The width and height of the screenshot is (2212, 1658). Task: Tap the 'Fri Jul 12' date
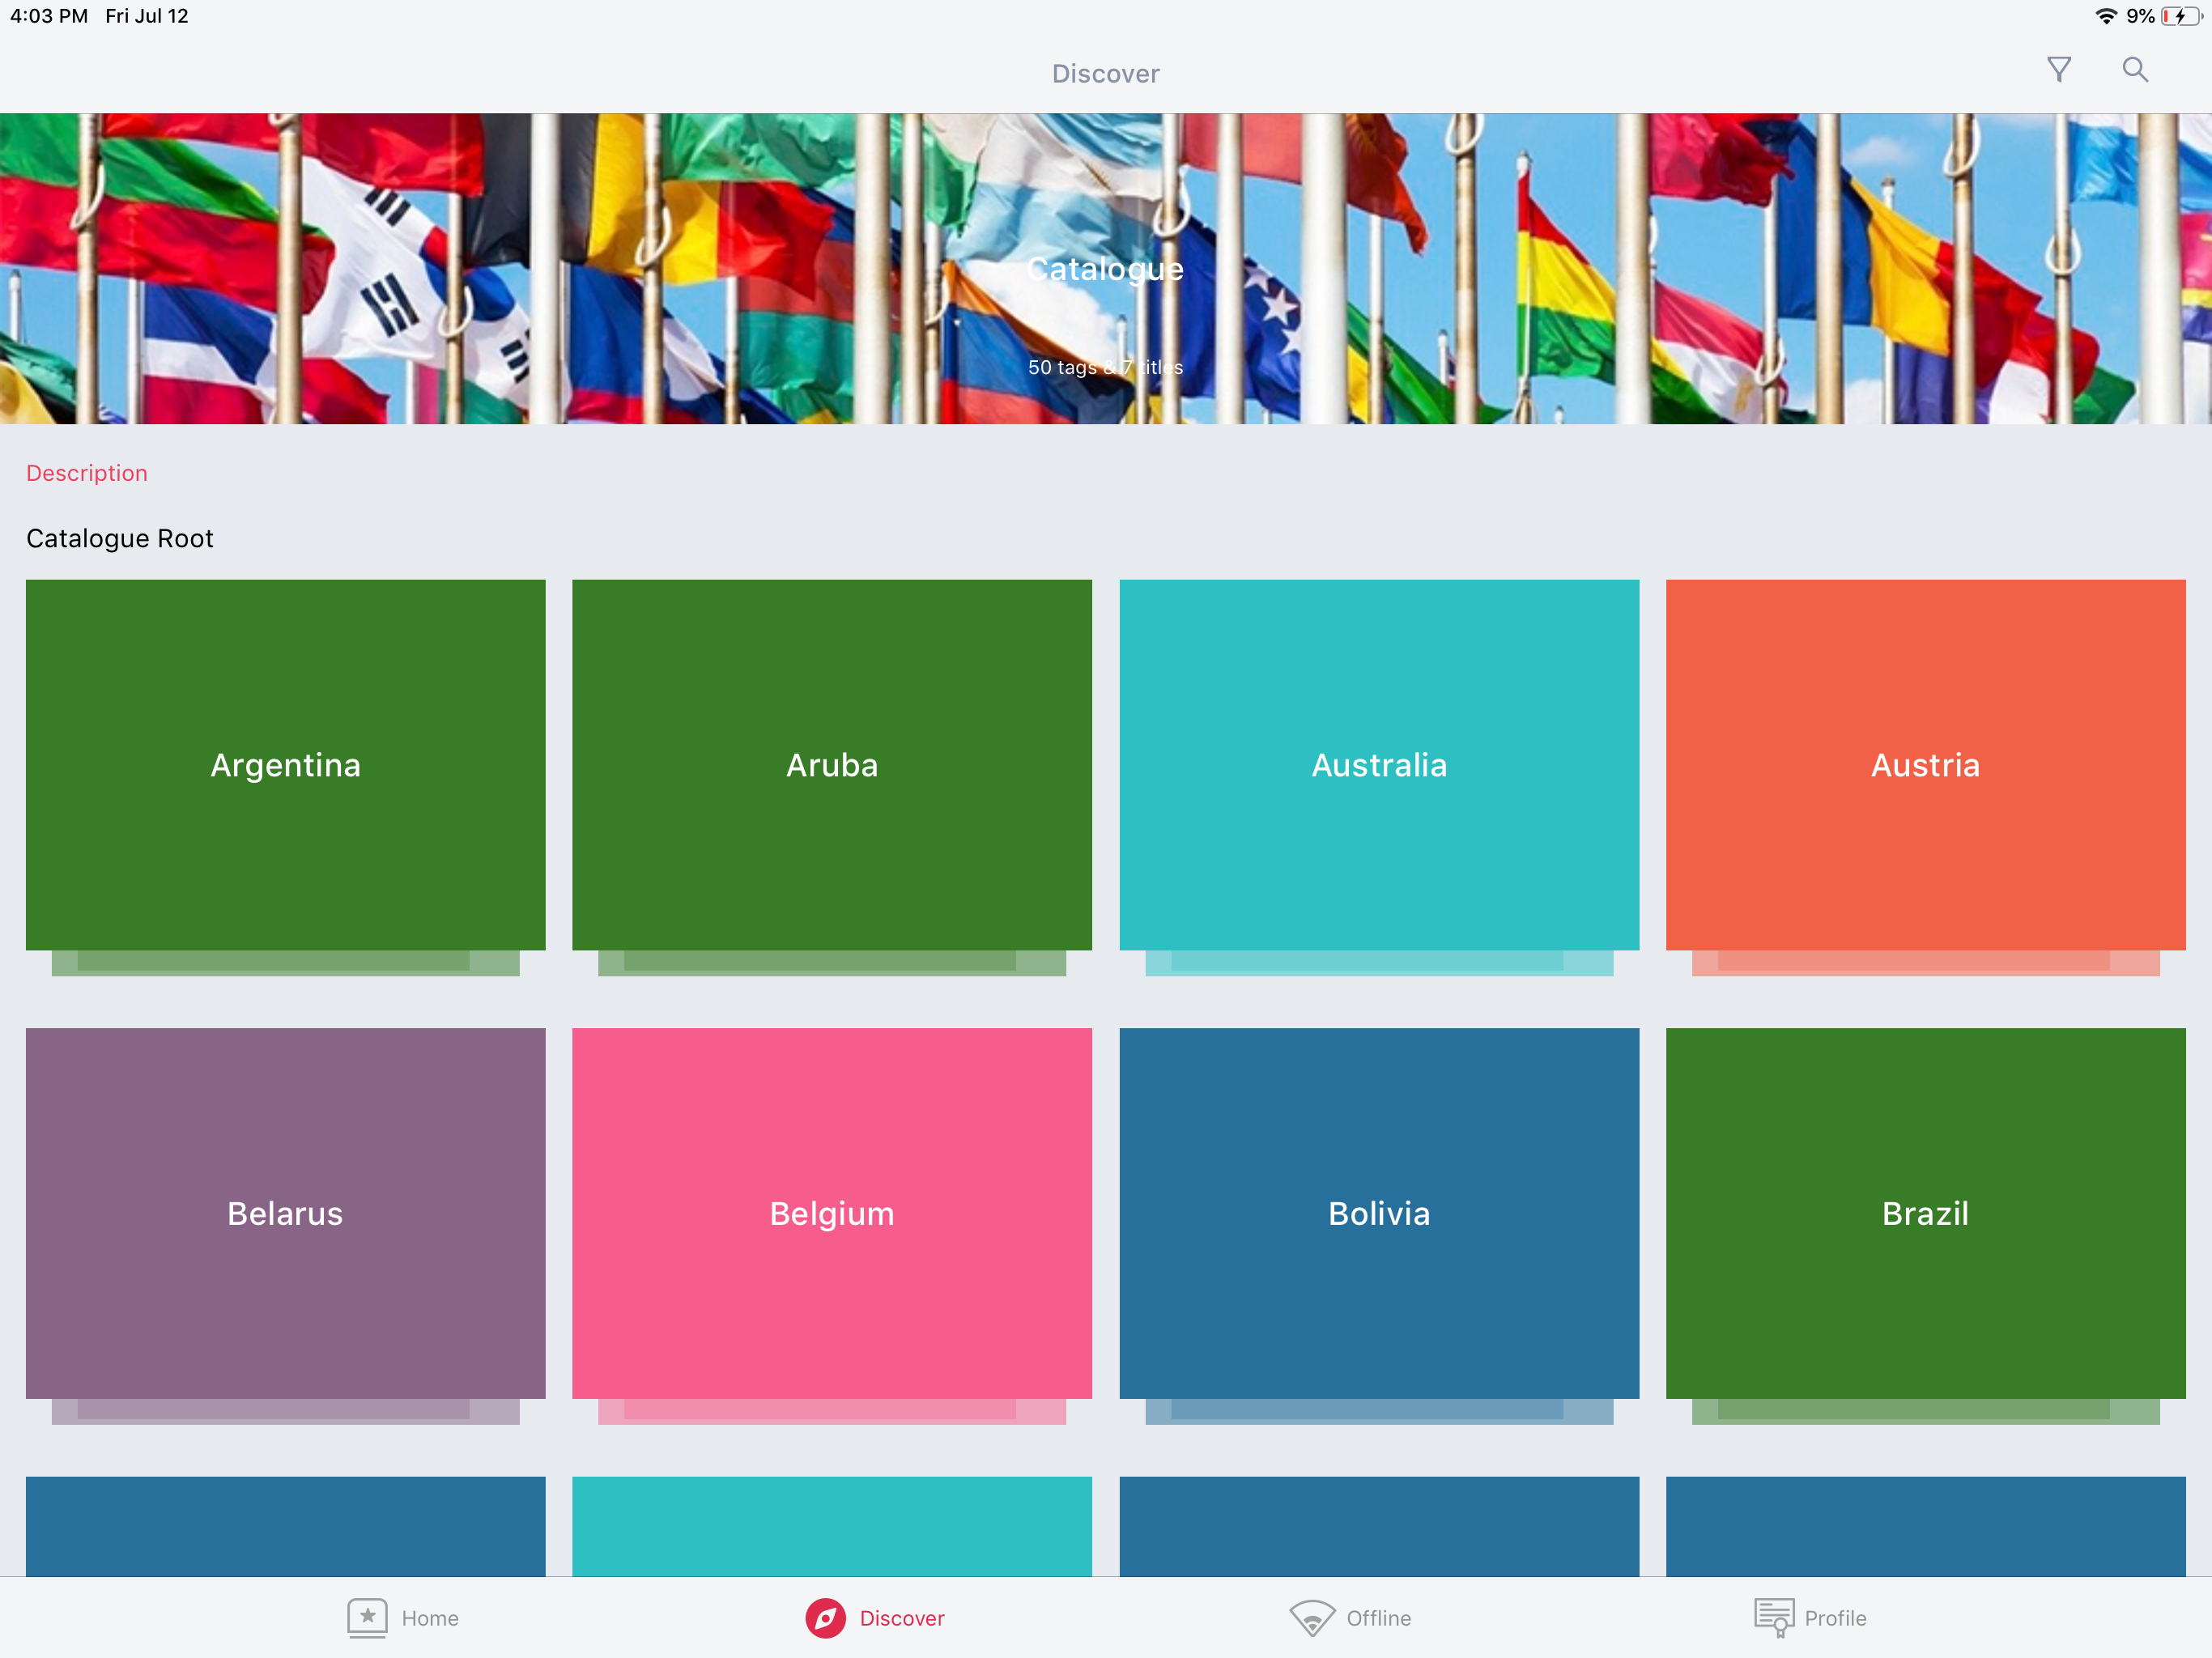point(147,16)
